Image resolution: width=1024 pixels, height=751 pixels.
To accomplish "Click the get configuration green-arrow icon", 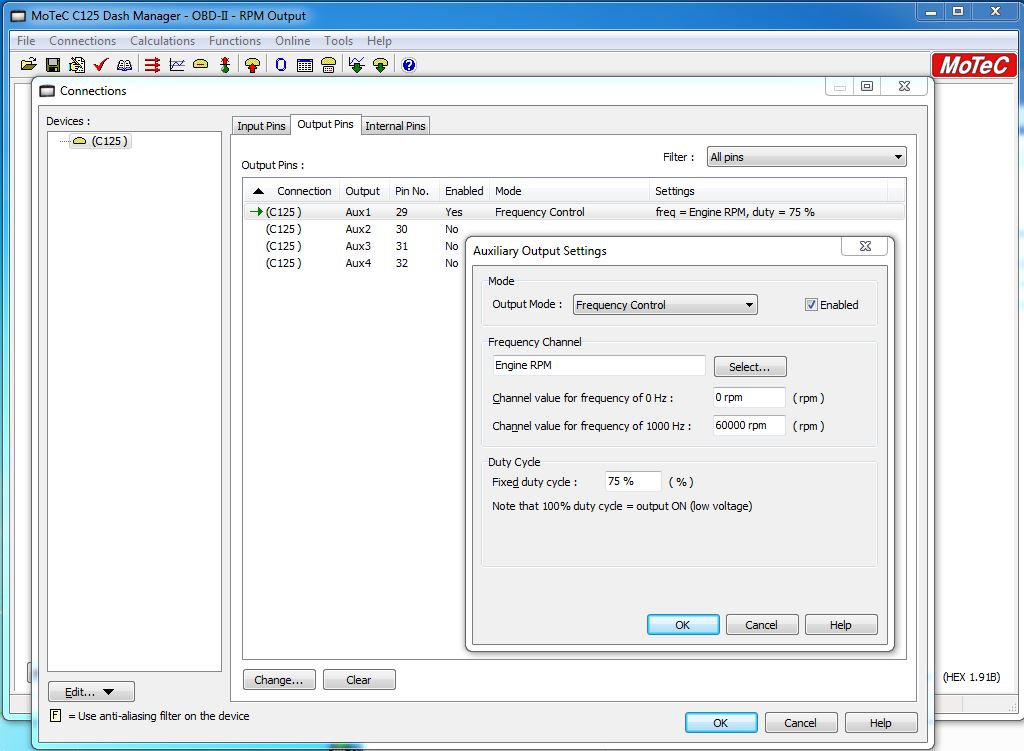I will point(381,65).
